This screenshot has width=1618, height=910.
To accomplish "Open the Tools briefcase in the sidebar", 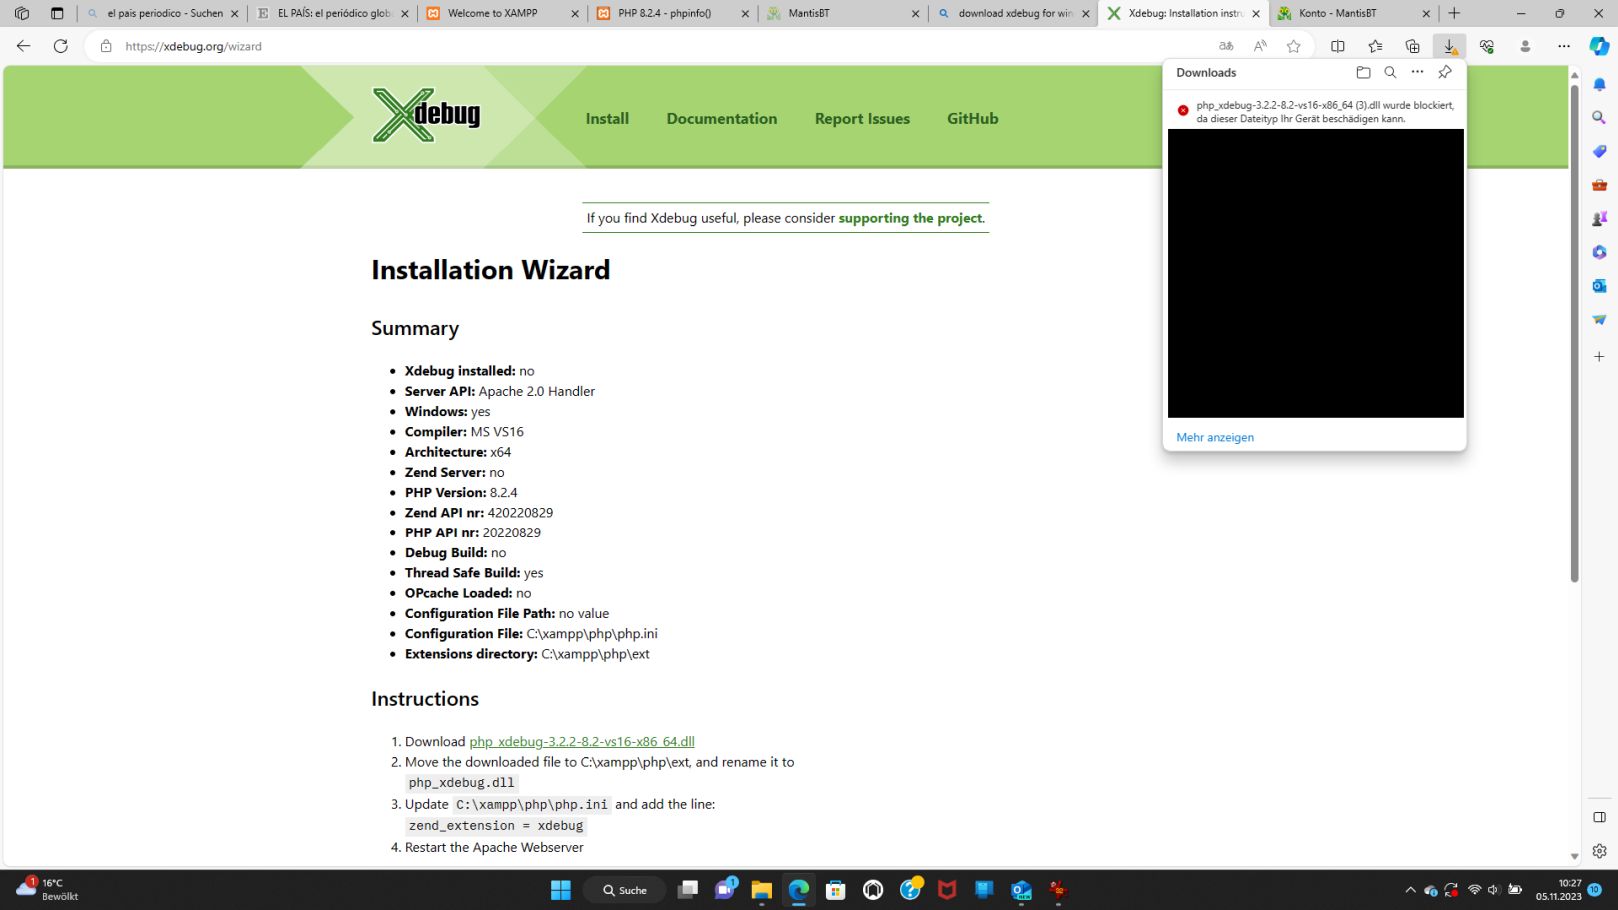I will (x=1599, y=185).
